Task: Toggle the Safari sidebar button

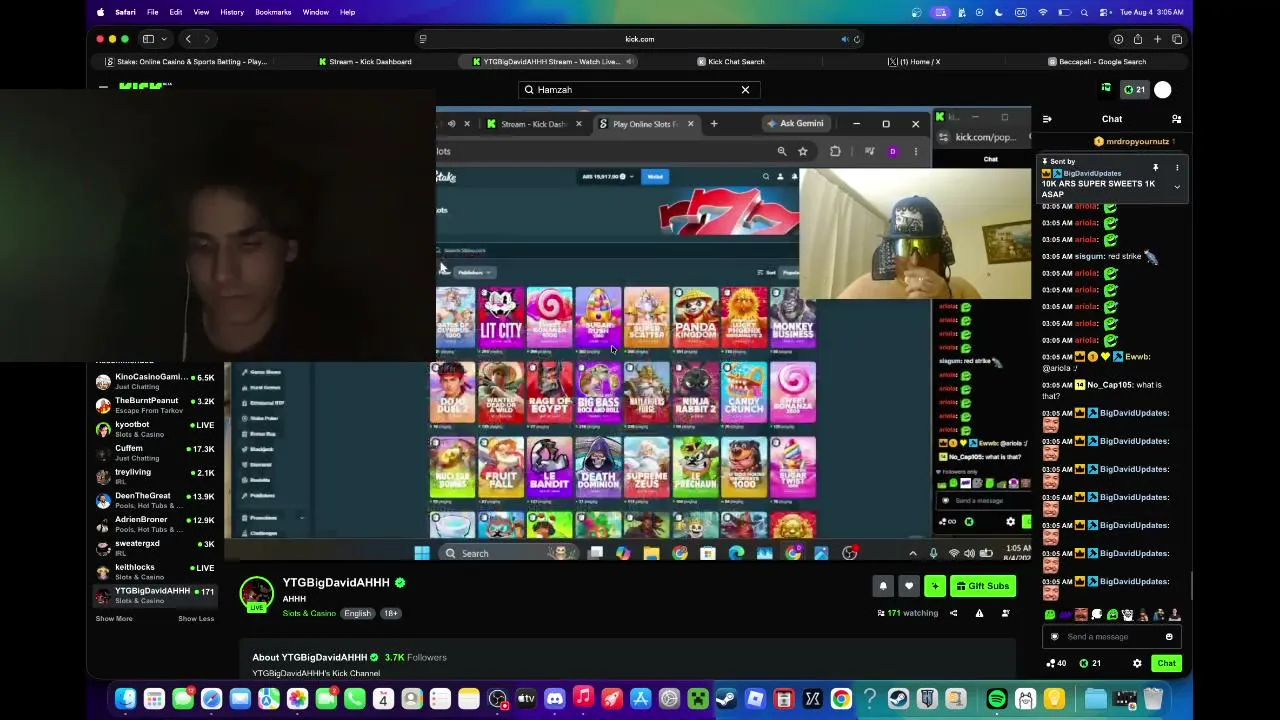Action: (x=148, y=39)
